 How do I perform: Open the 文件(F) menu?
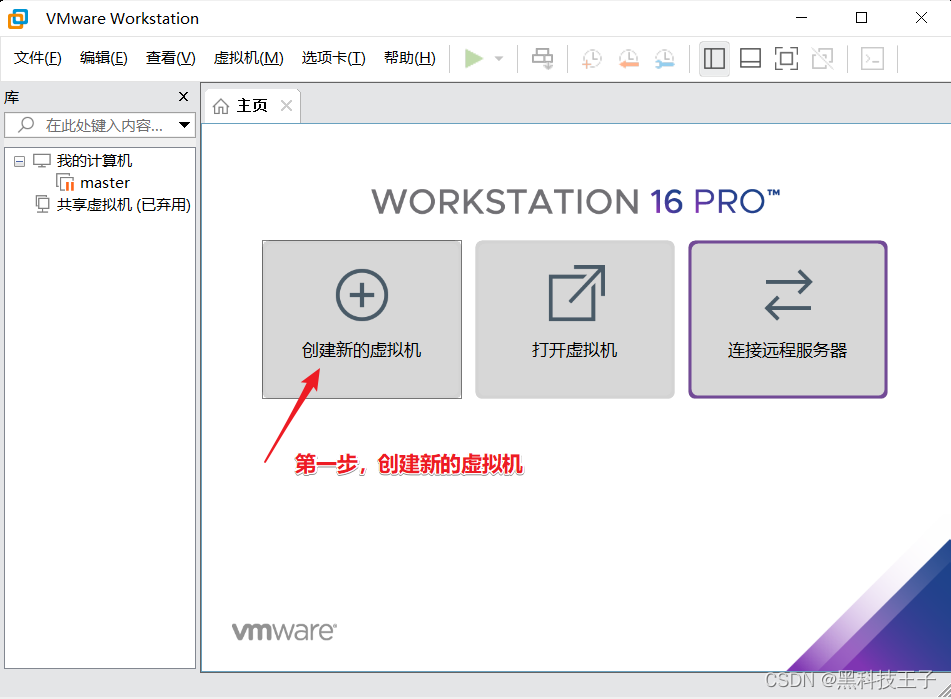tap(38, 58)
